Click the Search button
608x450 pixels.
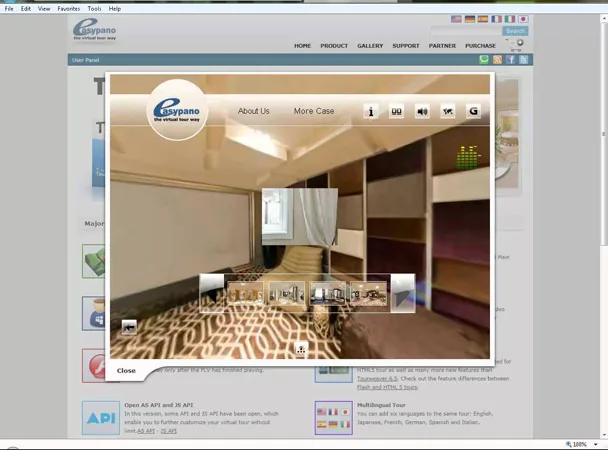point(515,31)
